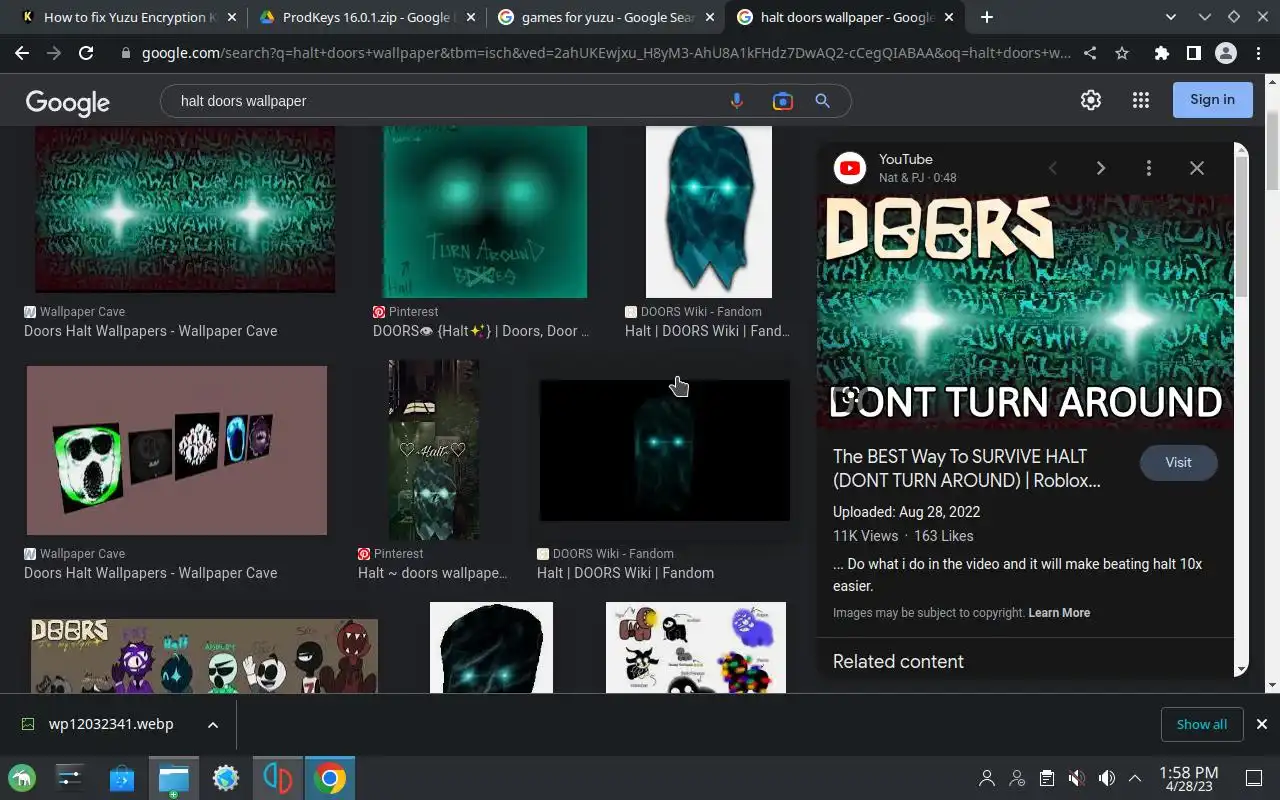Open Doors Halt Wallpapers first result link

click(151, 331)
